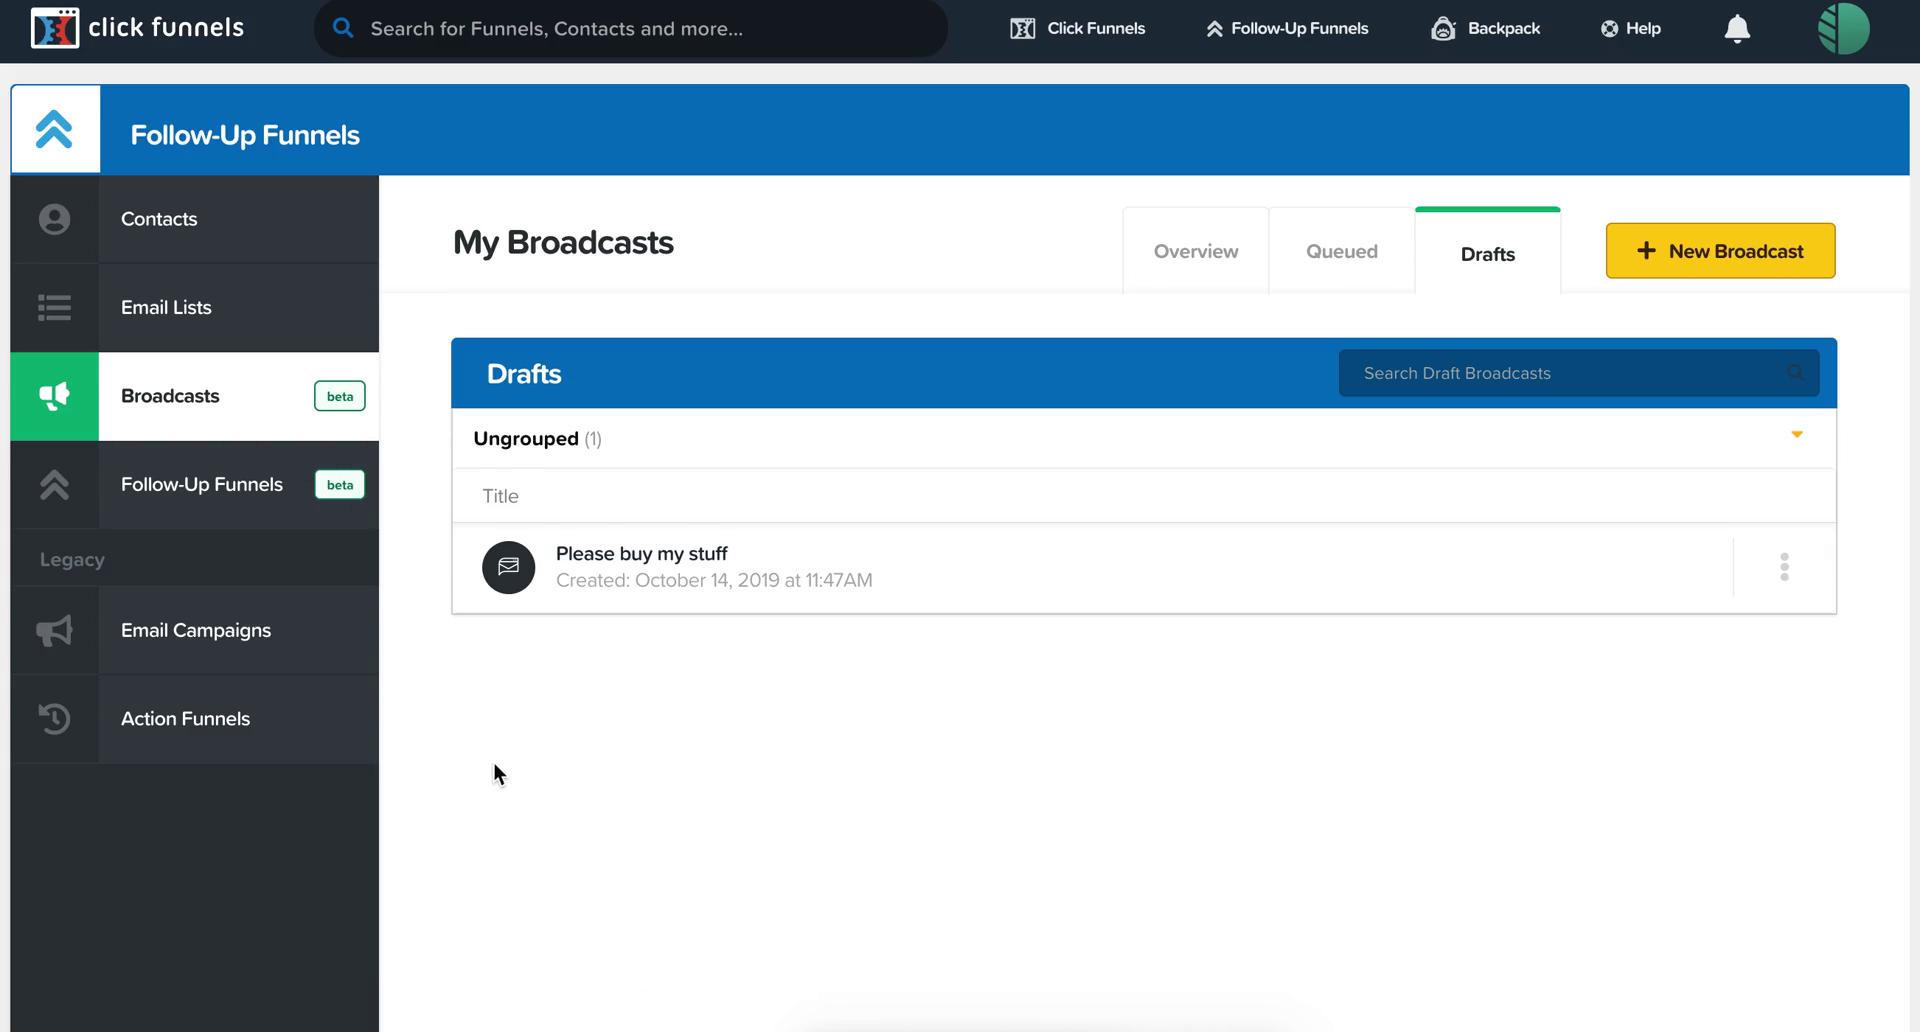Open three-dot menu for Please buy my stuff
The image size is (1920, 1032).
pyautogui.click(x=1784, y=567)
